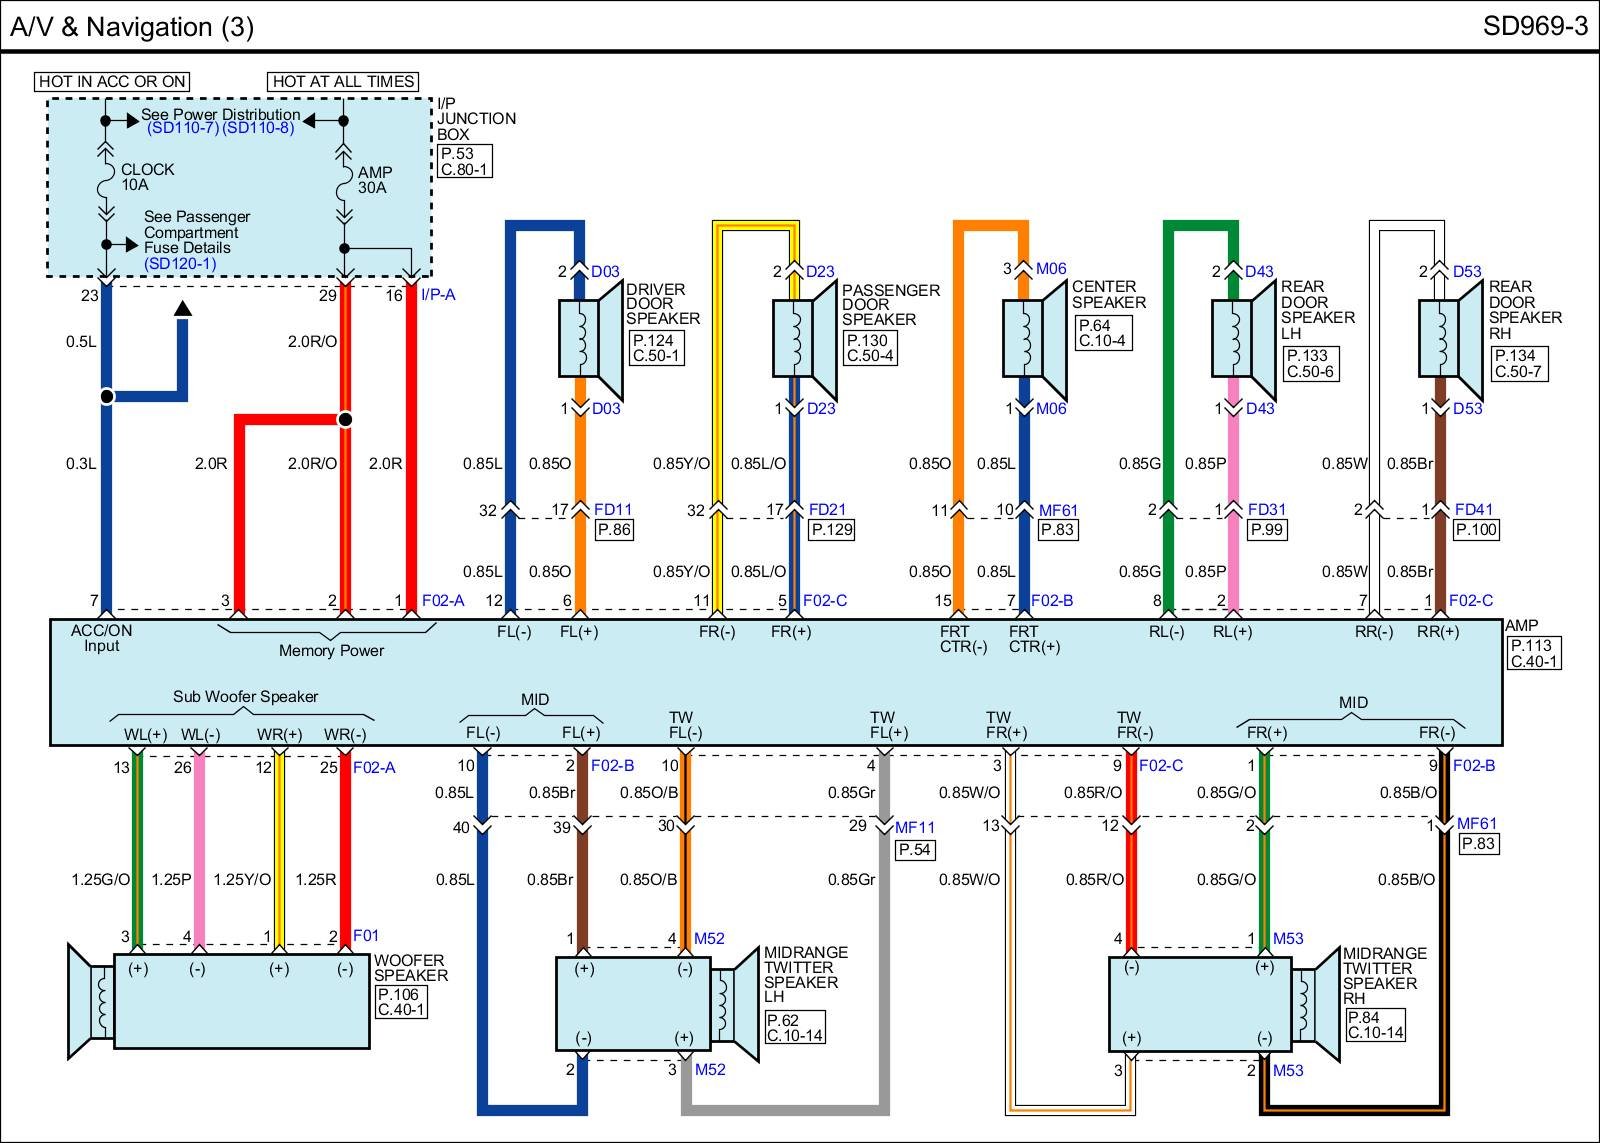Open the SD110-7 power distribution link

[182, 129]
